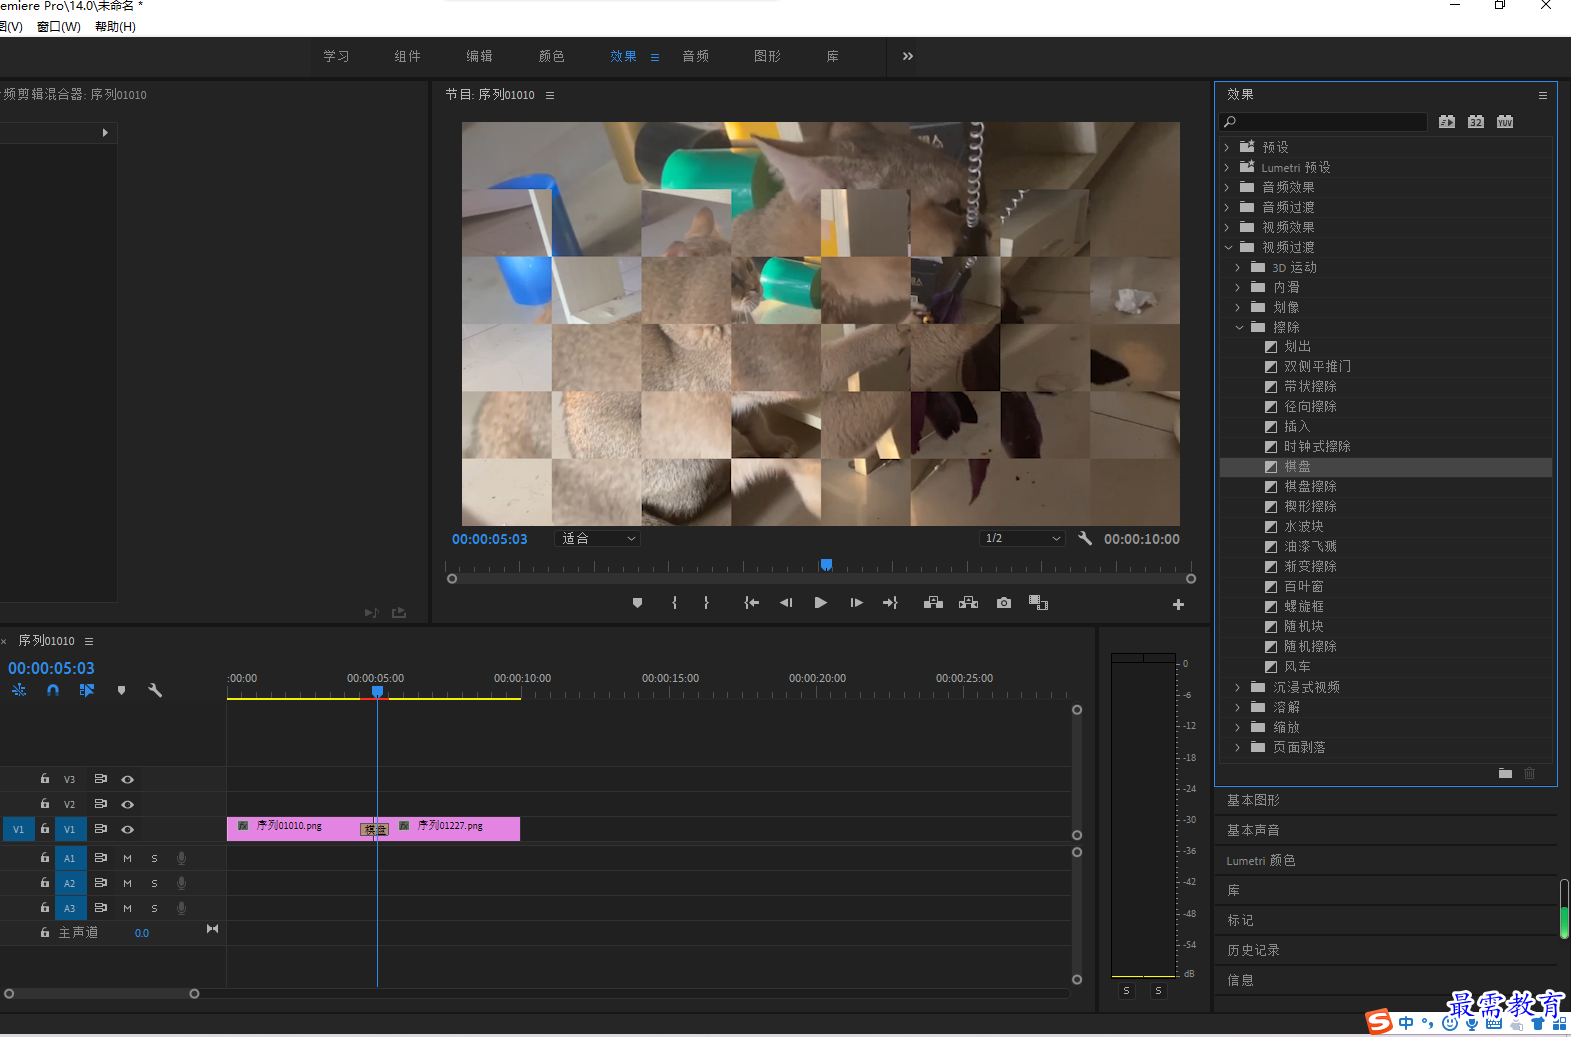1571x1037 pixels.
Task: Click the Program monitor playhead marker
Action: (826, 565)
